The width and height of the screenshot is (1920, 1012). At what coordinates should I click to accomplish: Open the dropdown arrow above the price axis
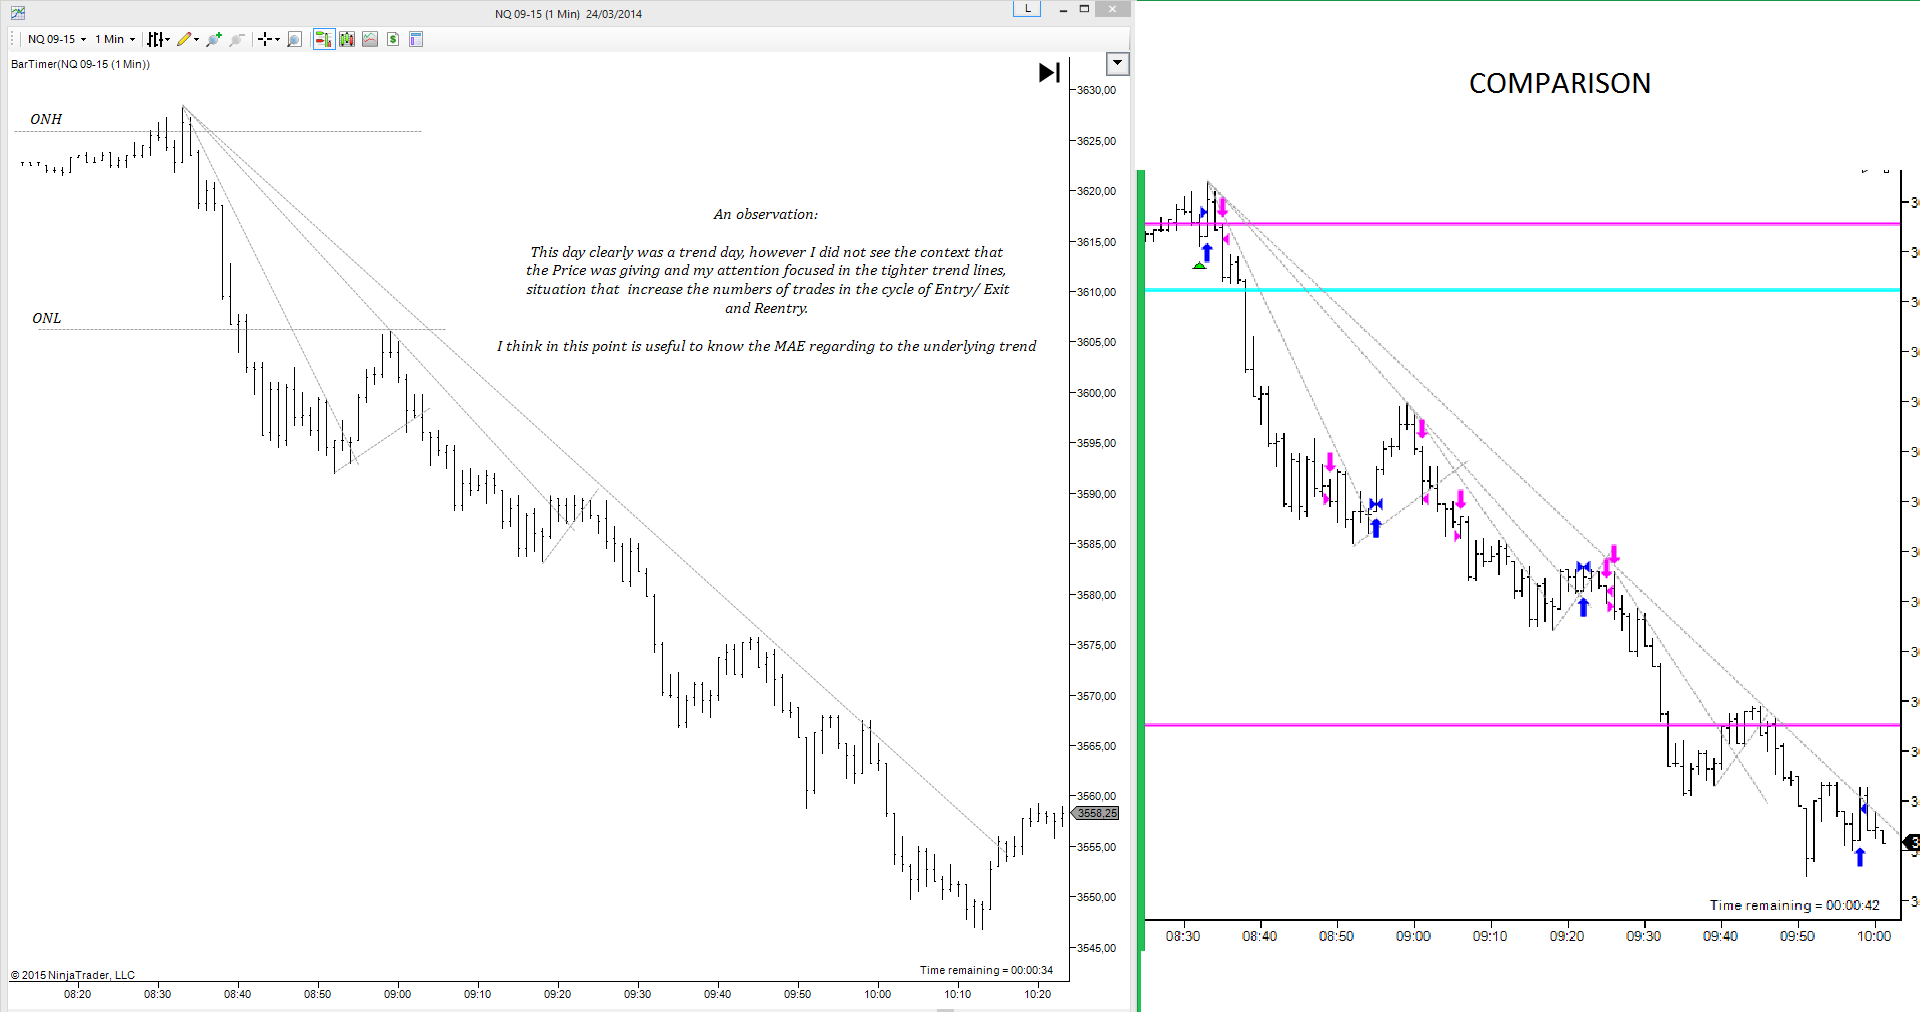click(1118, 64)
